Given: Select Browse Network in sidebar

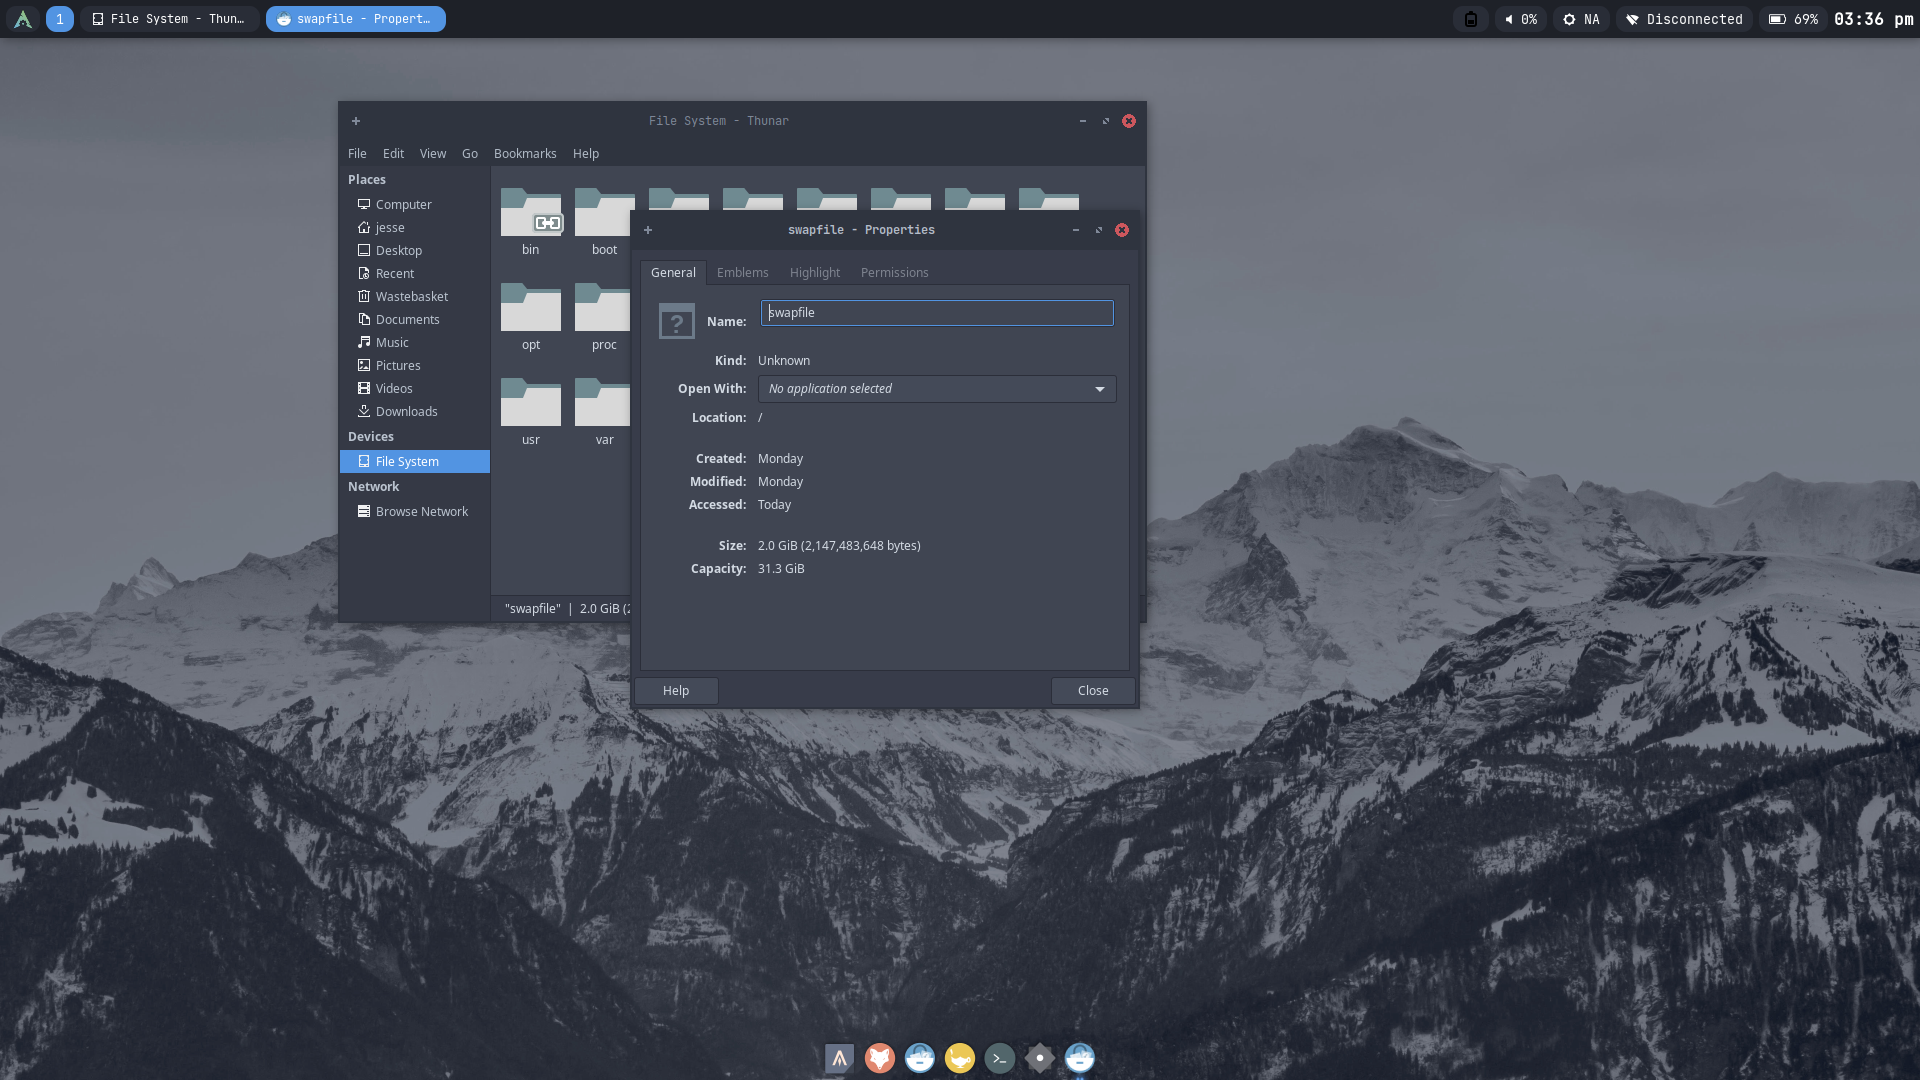Looking at the screenshot, I should pyautogui.click(x=414, y=512).
